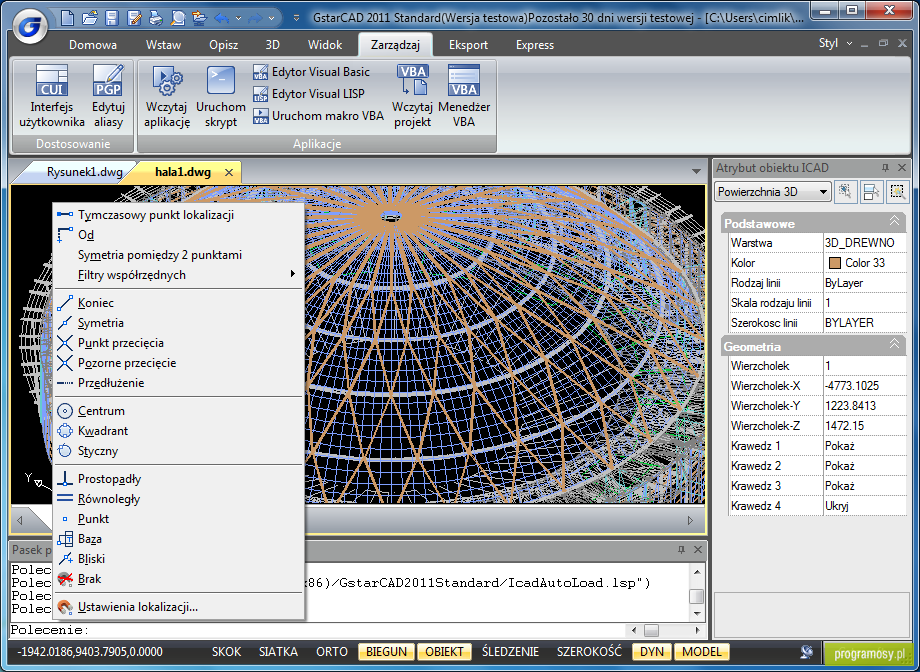Screen dimensions: 920x672
Task: Toggle SKOK snap mode in status bar
Action: click(x=226, y=652)
